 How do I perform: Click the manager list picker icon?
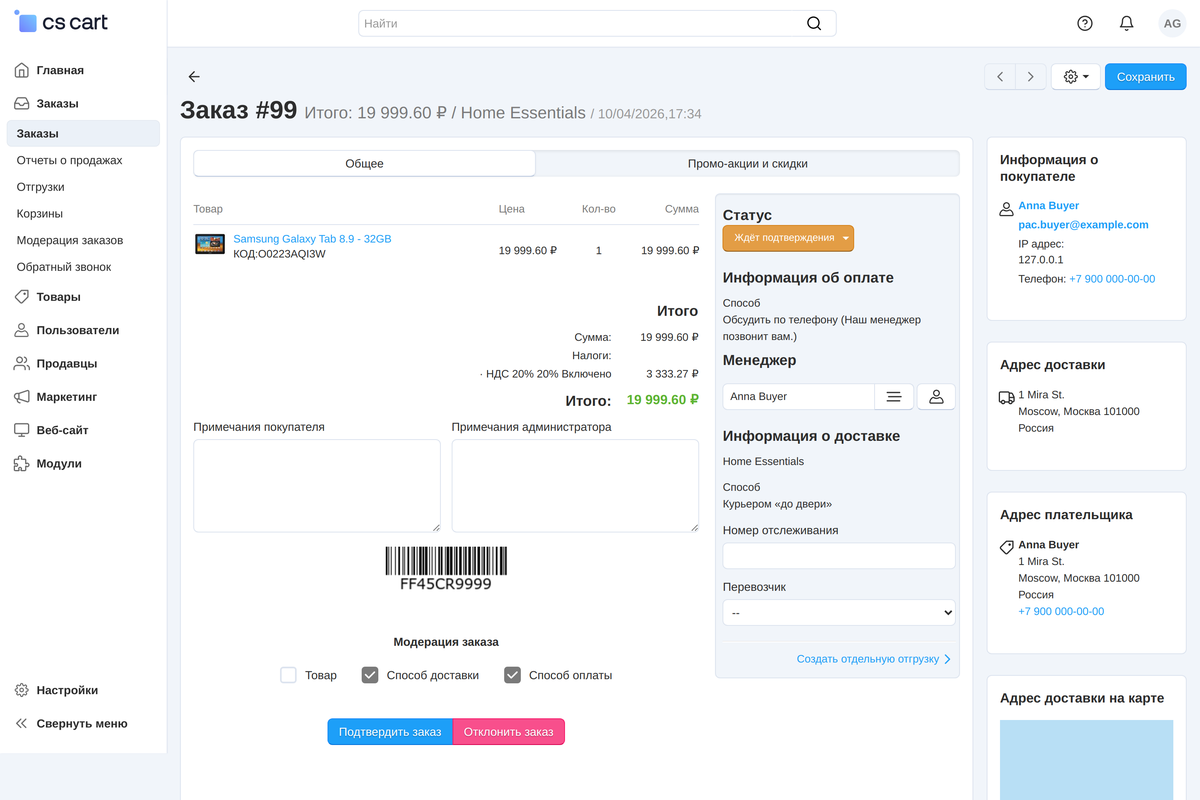894,397
